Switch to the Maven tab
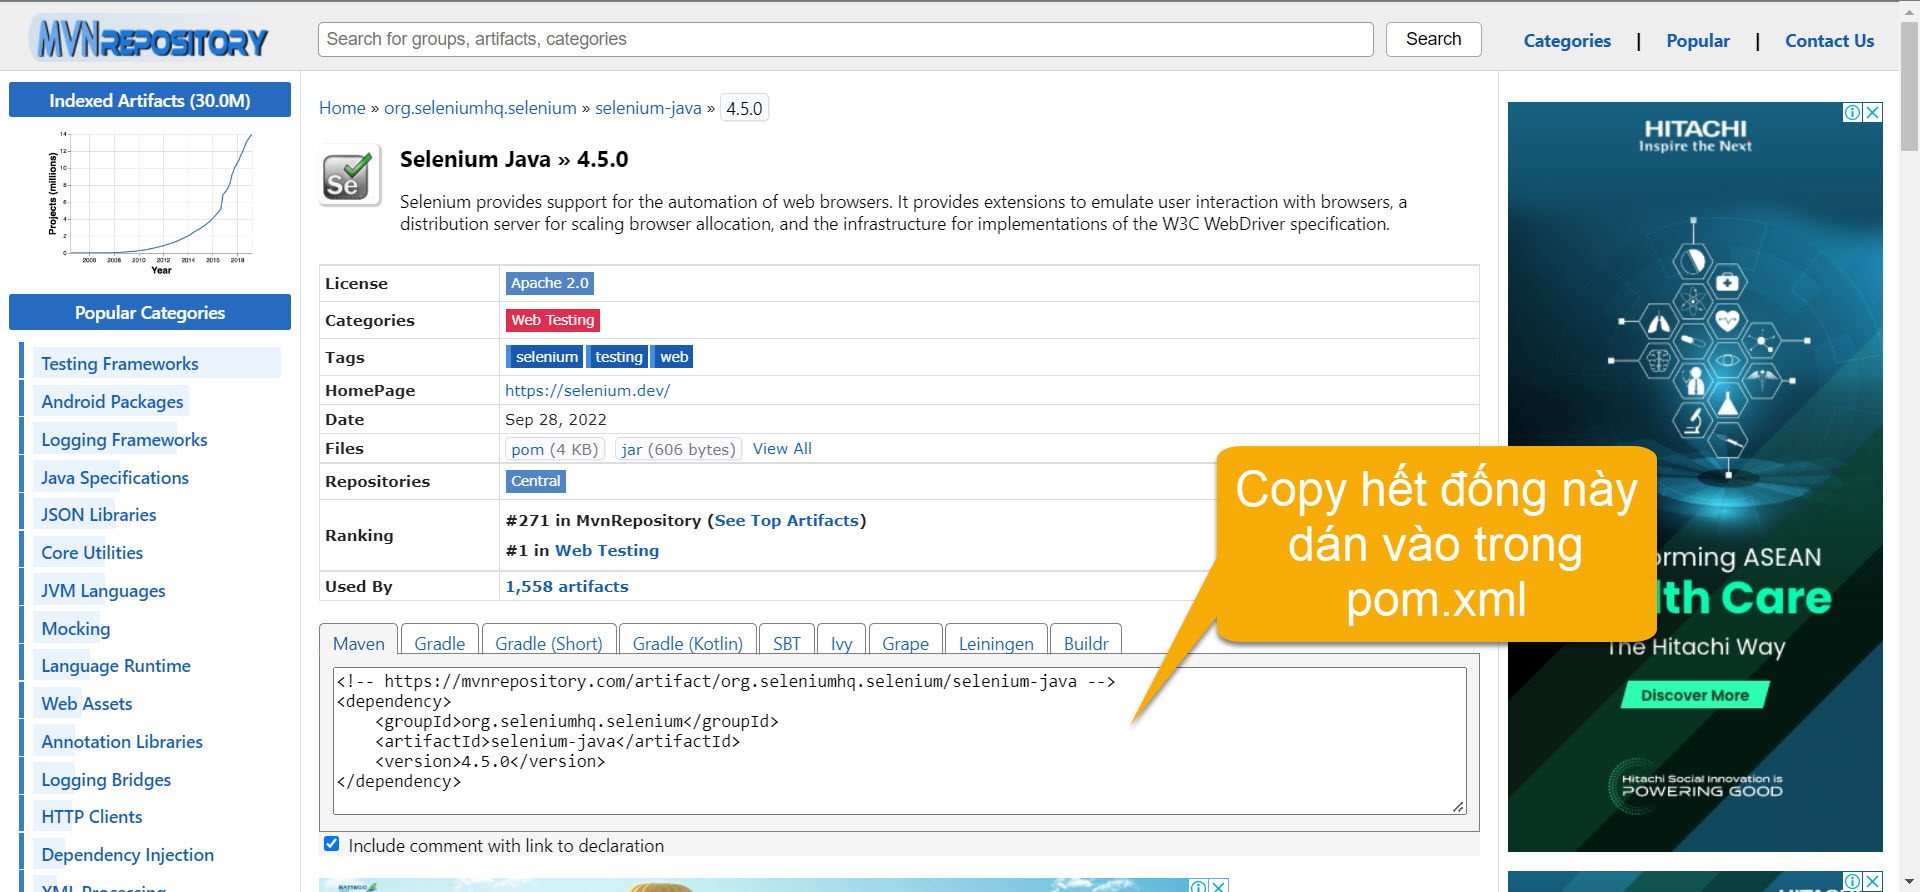 pos(358,643)
